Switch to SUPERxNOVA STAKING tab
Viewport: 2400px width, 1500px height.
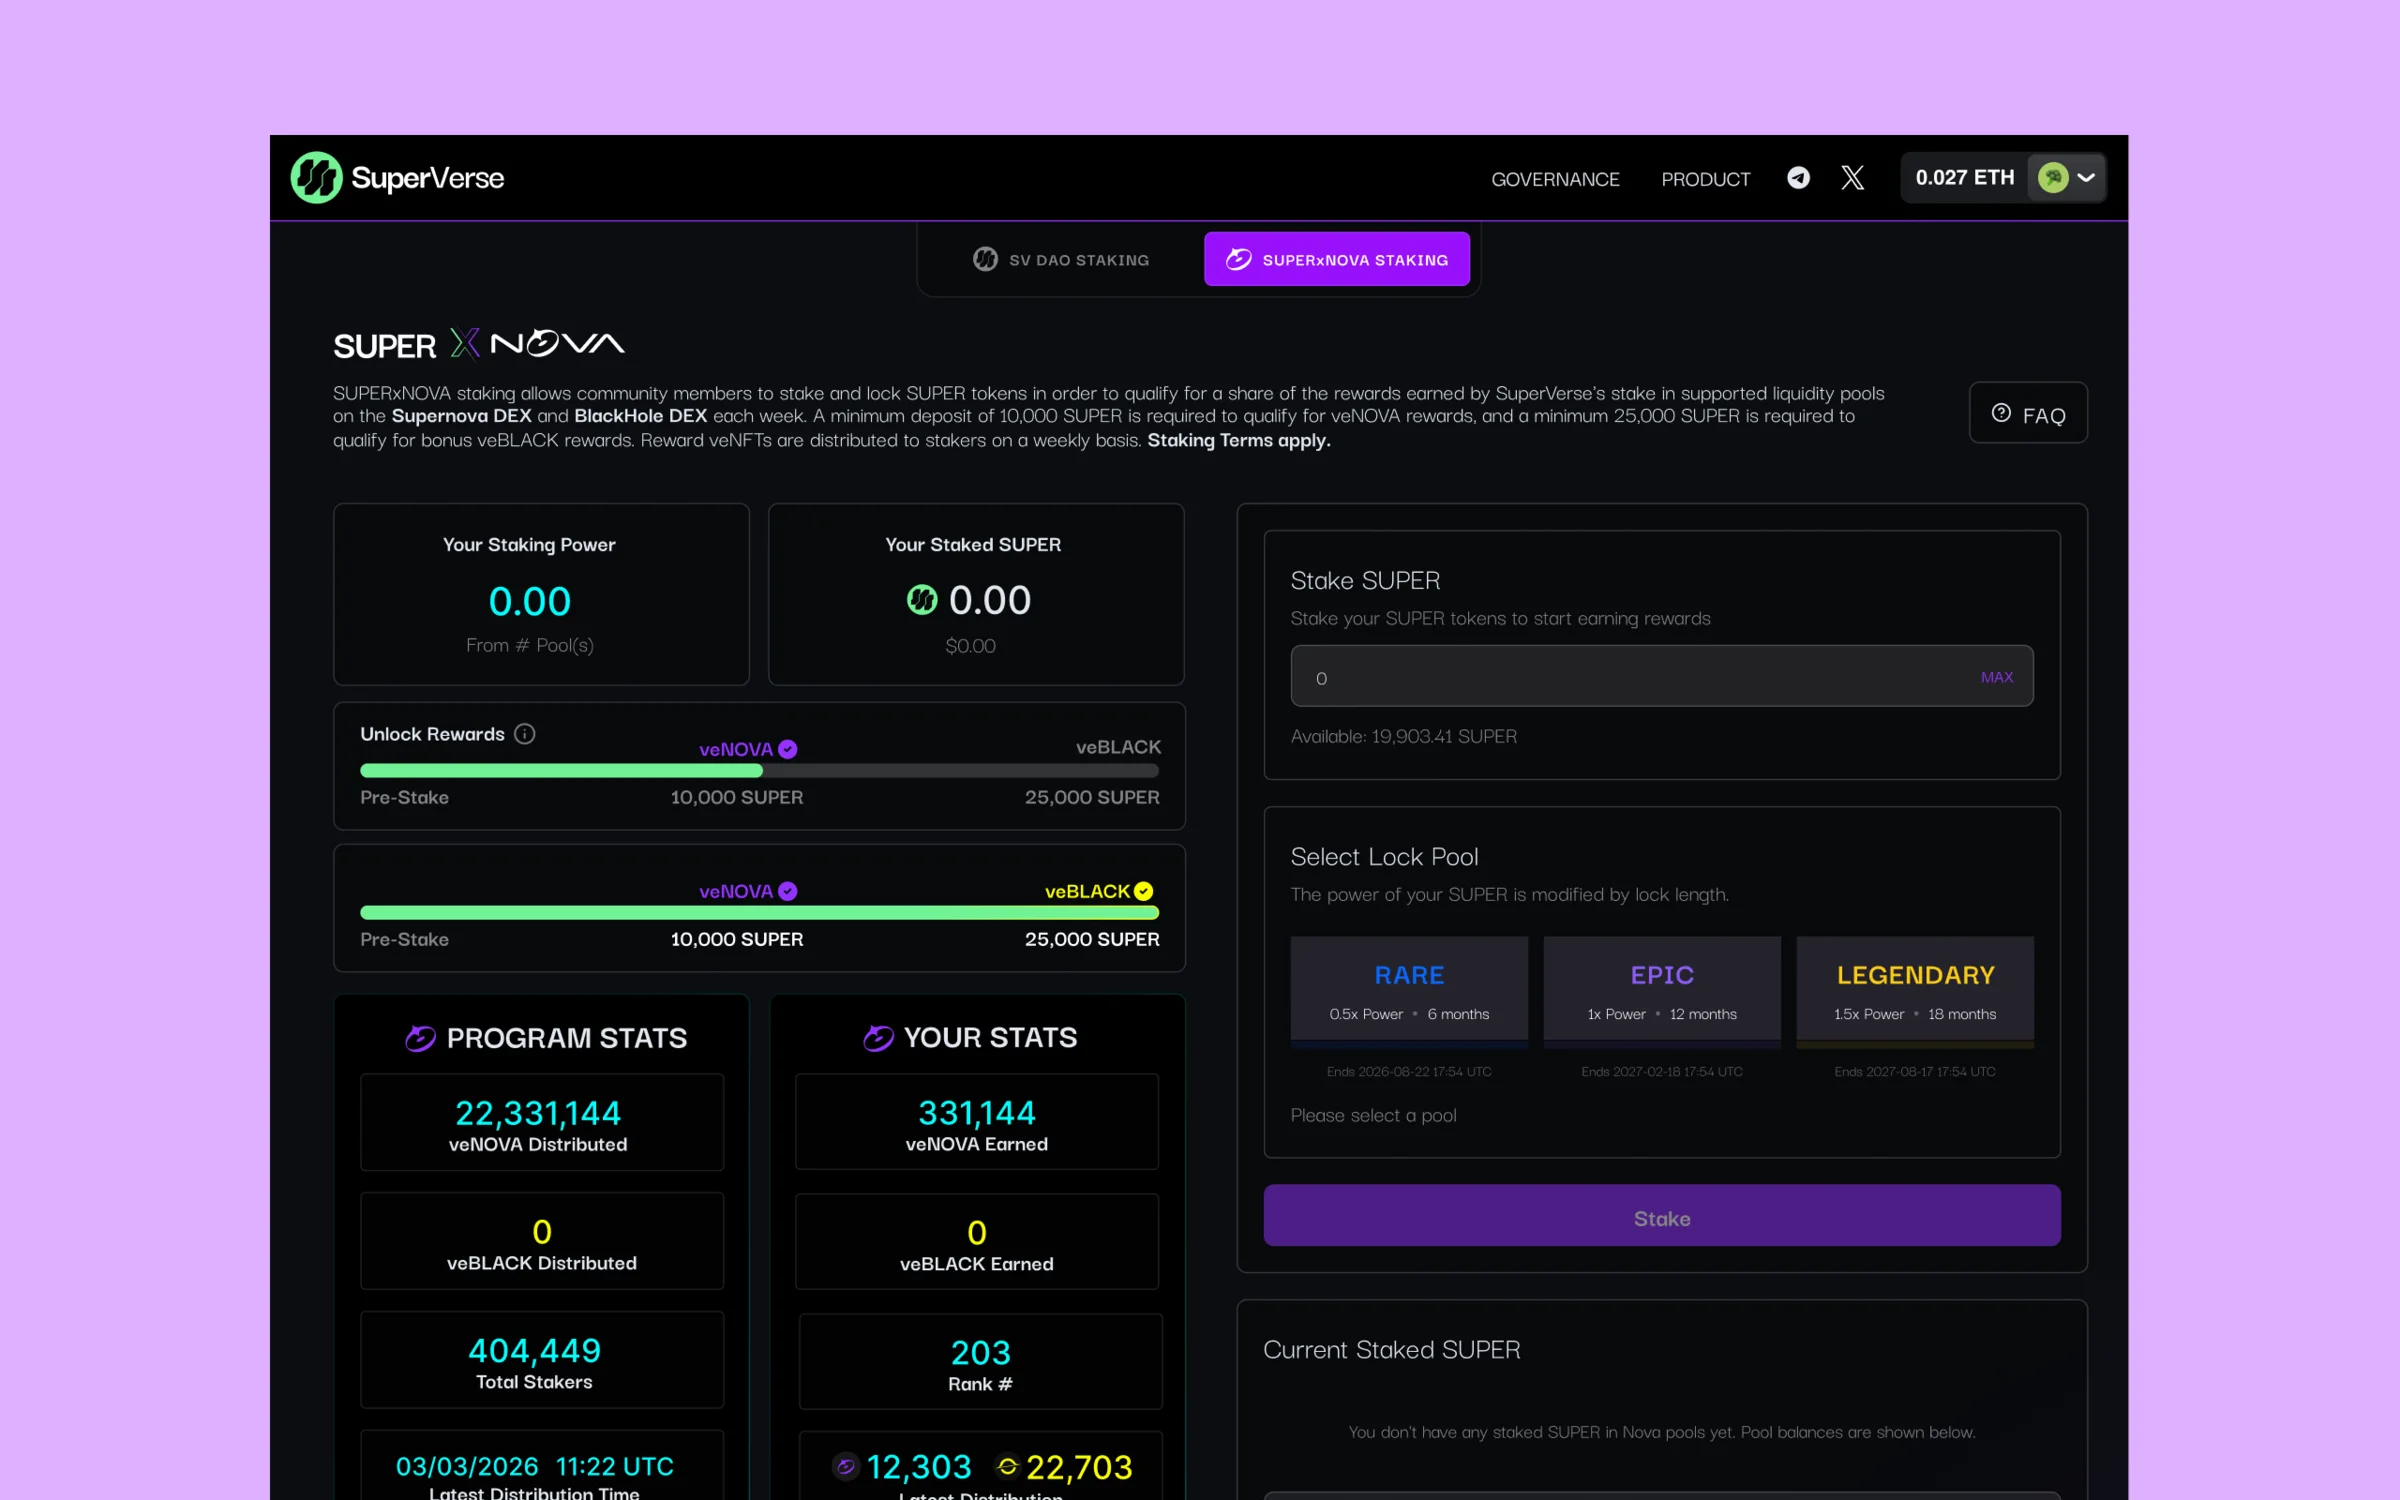pyautogui.click(x=1337, y=260)
